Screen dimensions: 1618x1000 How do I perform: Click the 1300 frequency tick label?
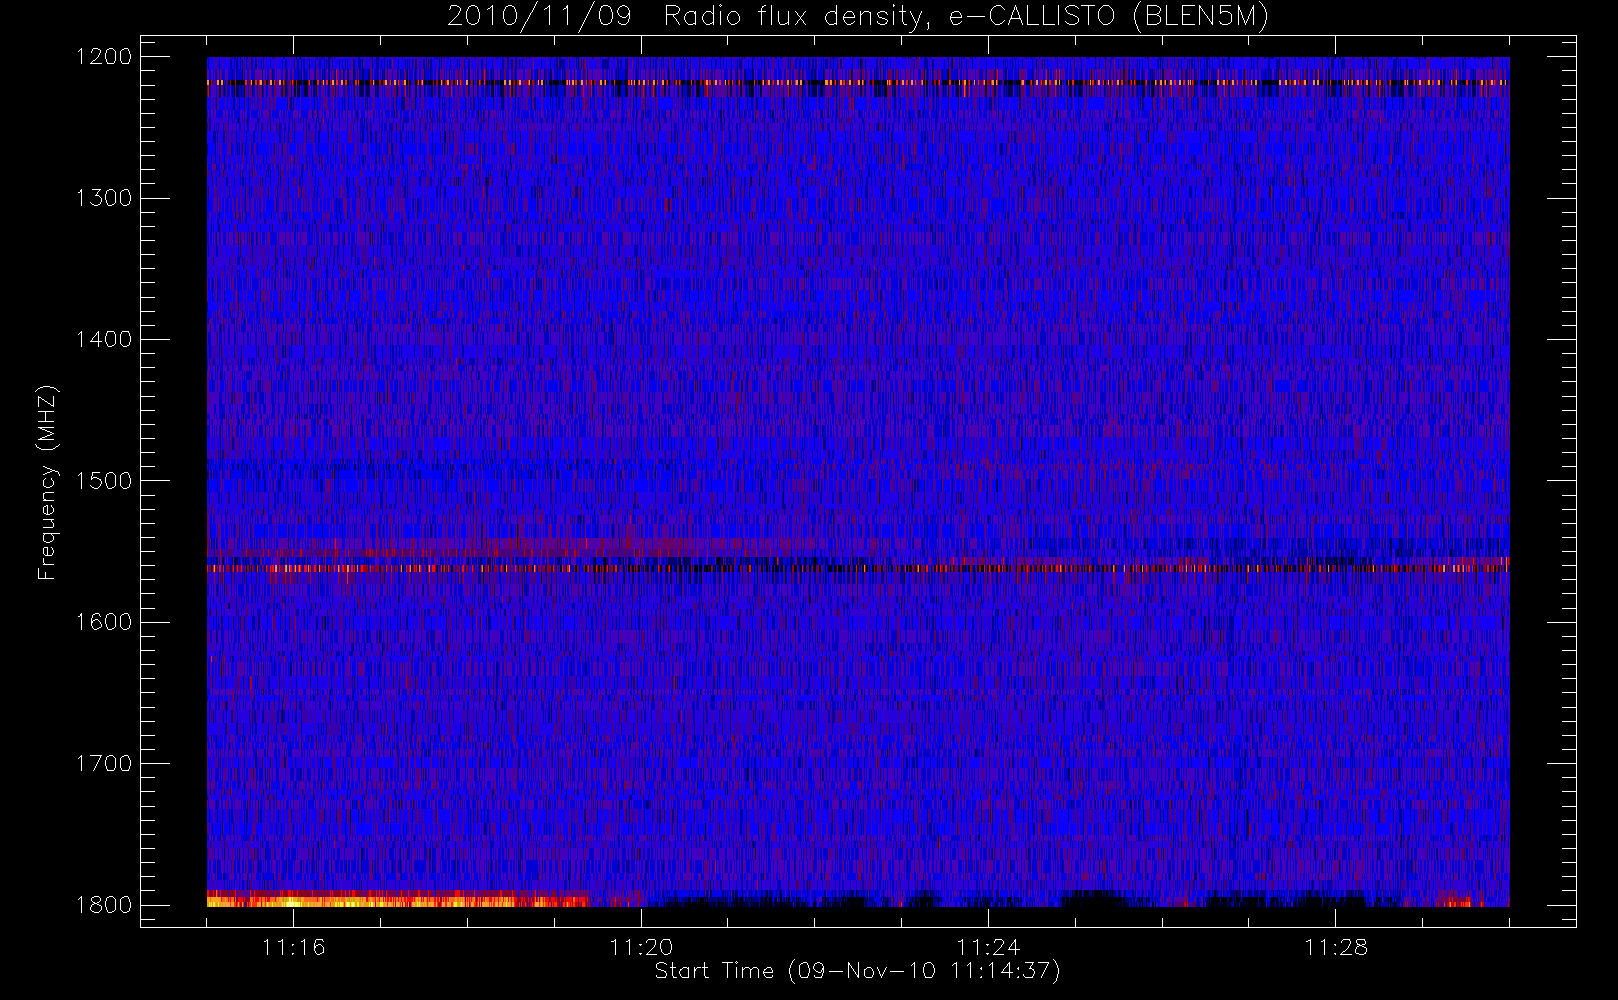104,198
